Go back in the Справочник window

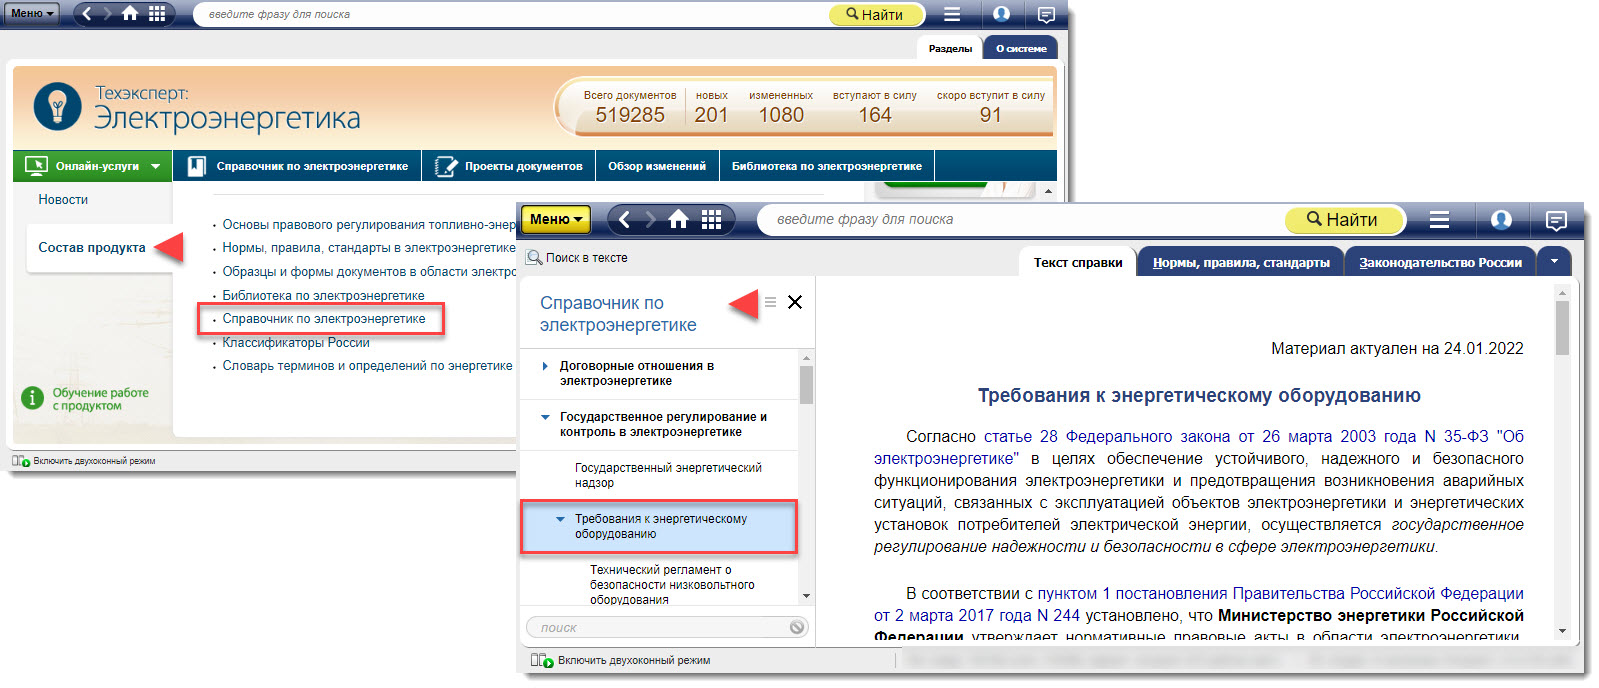click(624, 219)
